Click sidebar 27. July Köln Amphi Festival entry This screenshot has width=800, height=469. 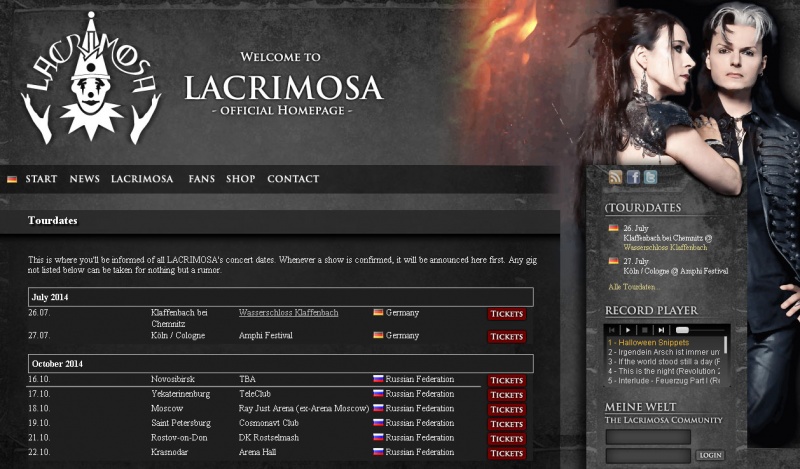(668, 266)
